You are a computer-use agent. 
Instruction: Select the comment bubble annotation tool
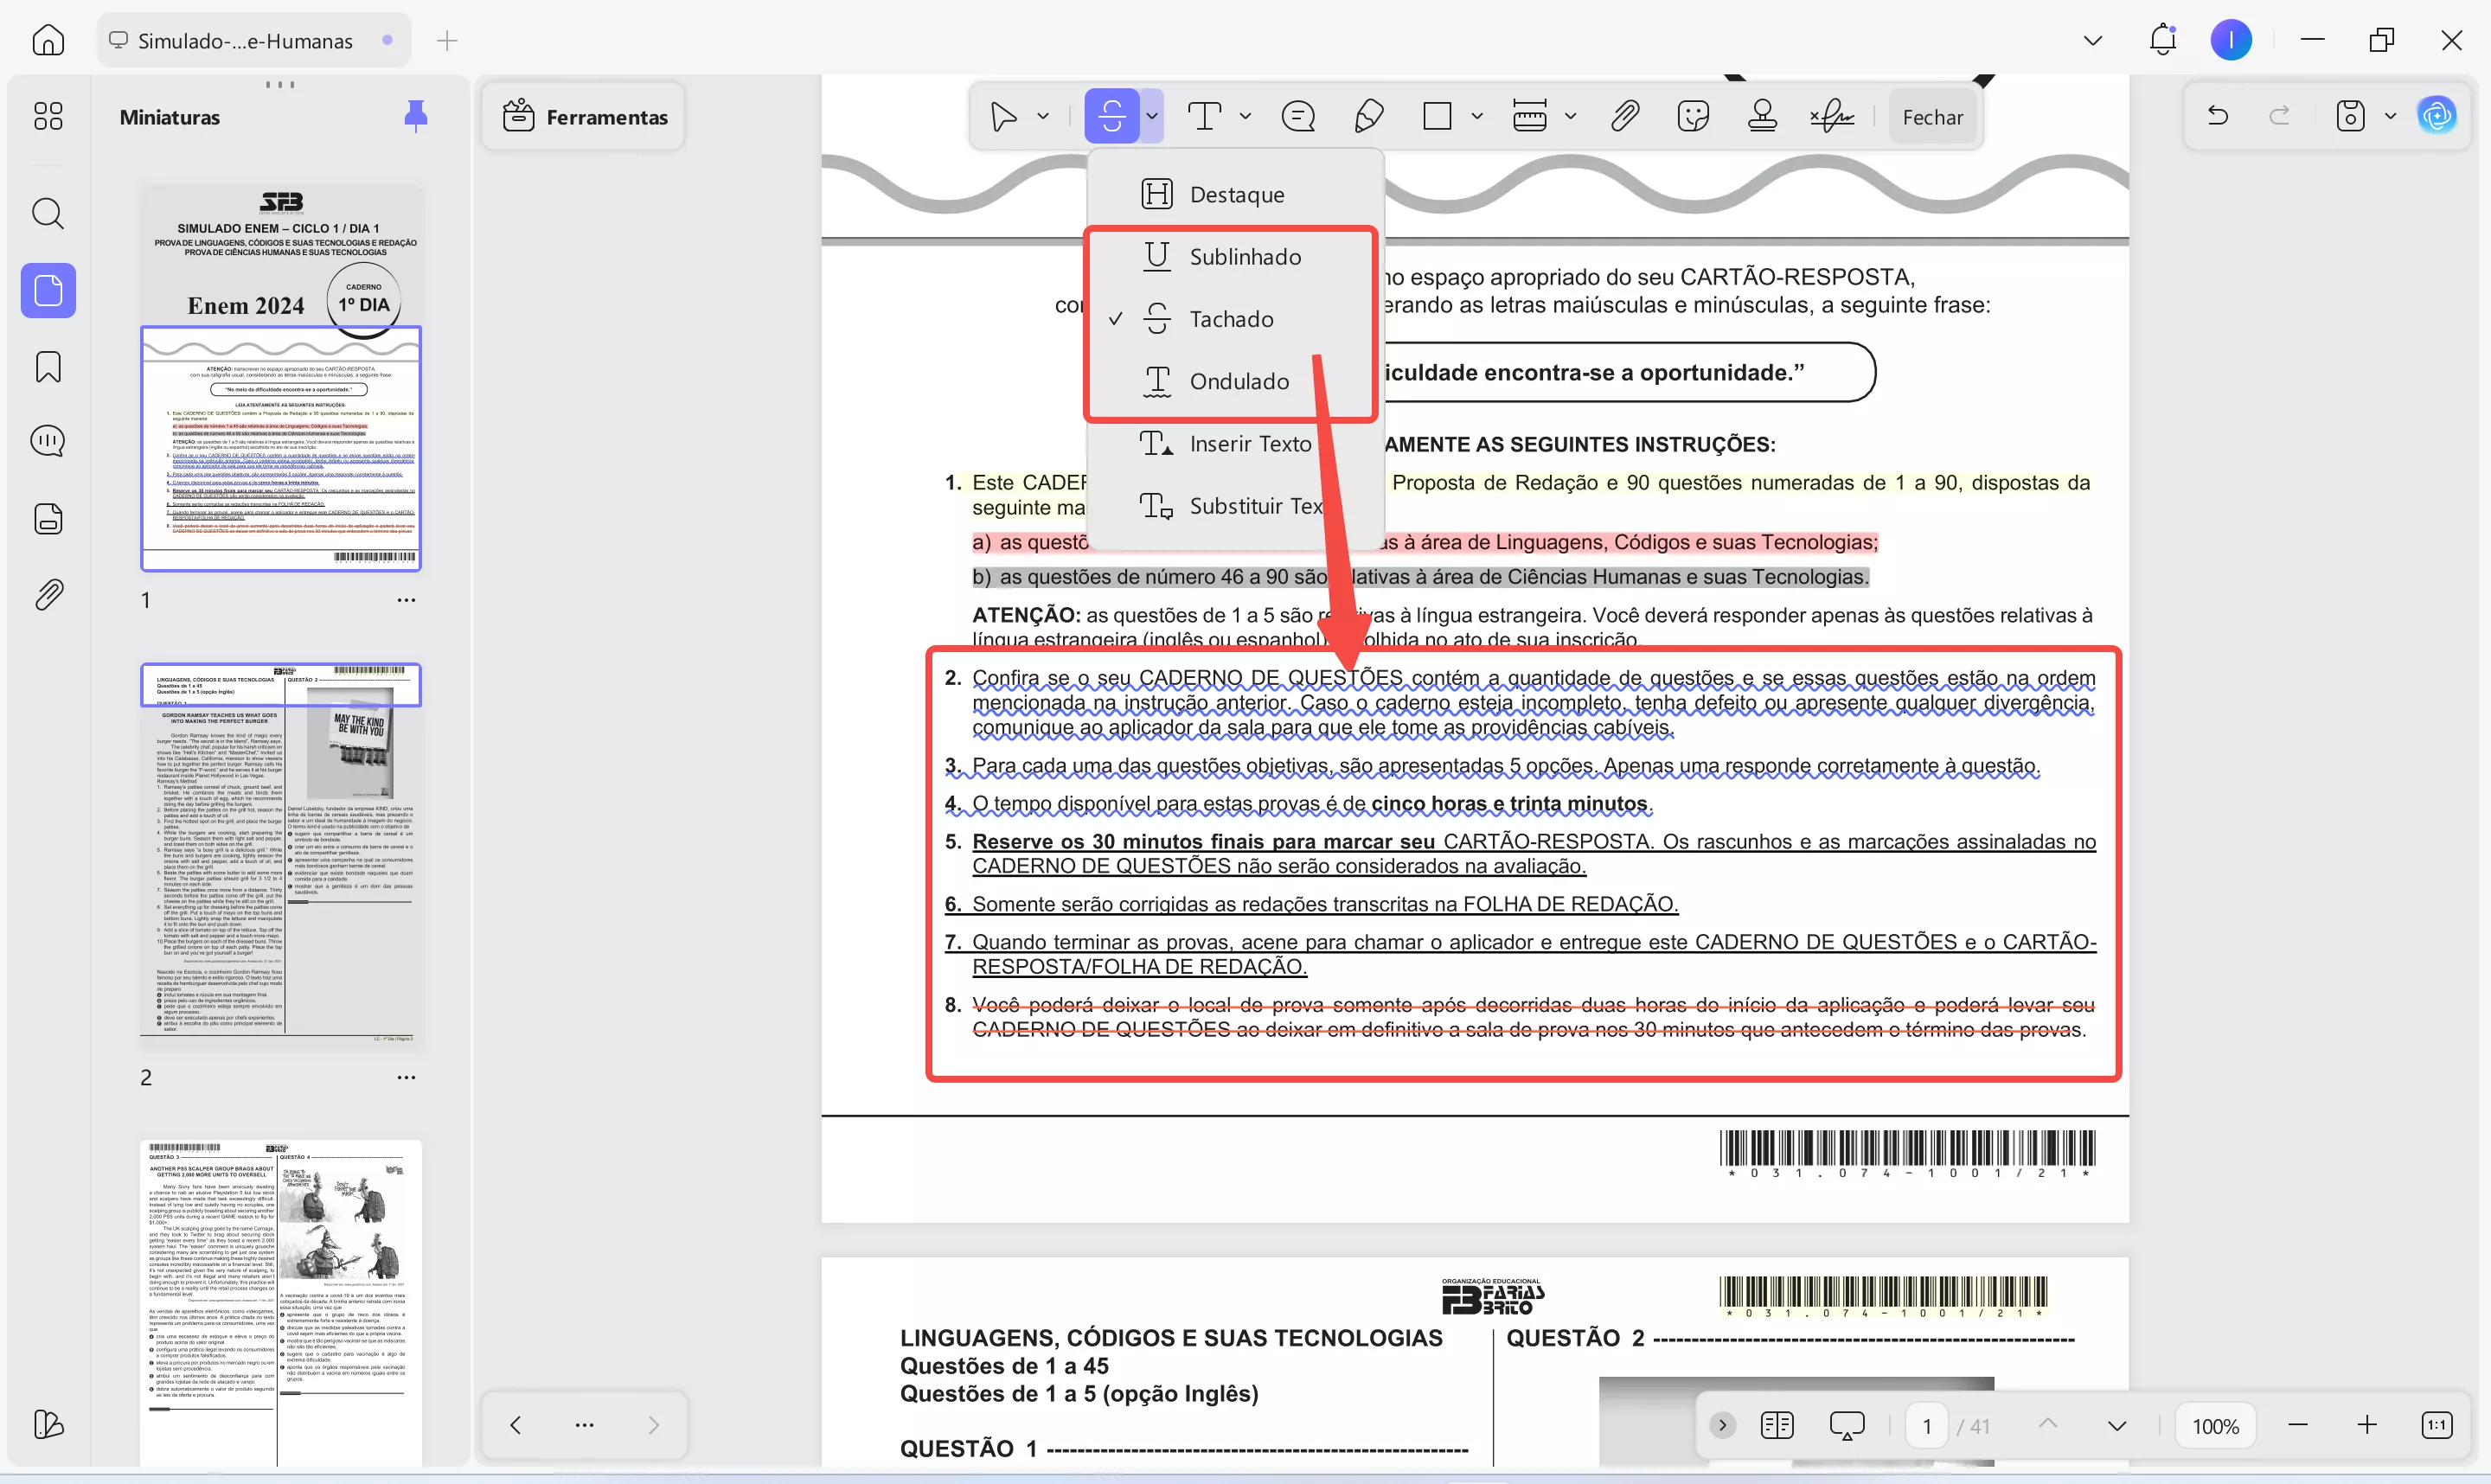1297,115
